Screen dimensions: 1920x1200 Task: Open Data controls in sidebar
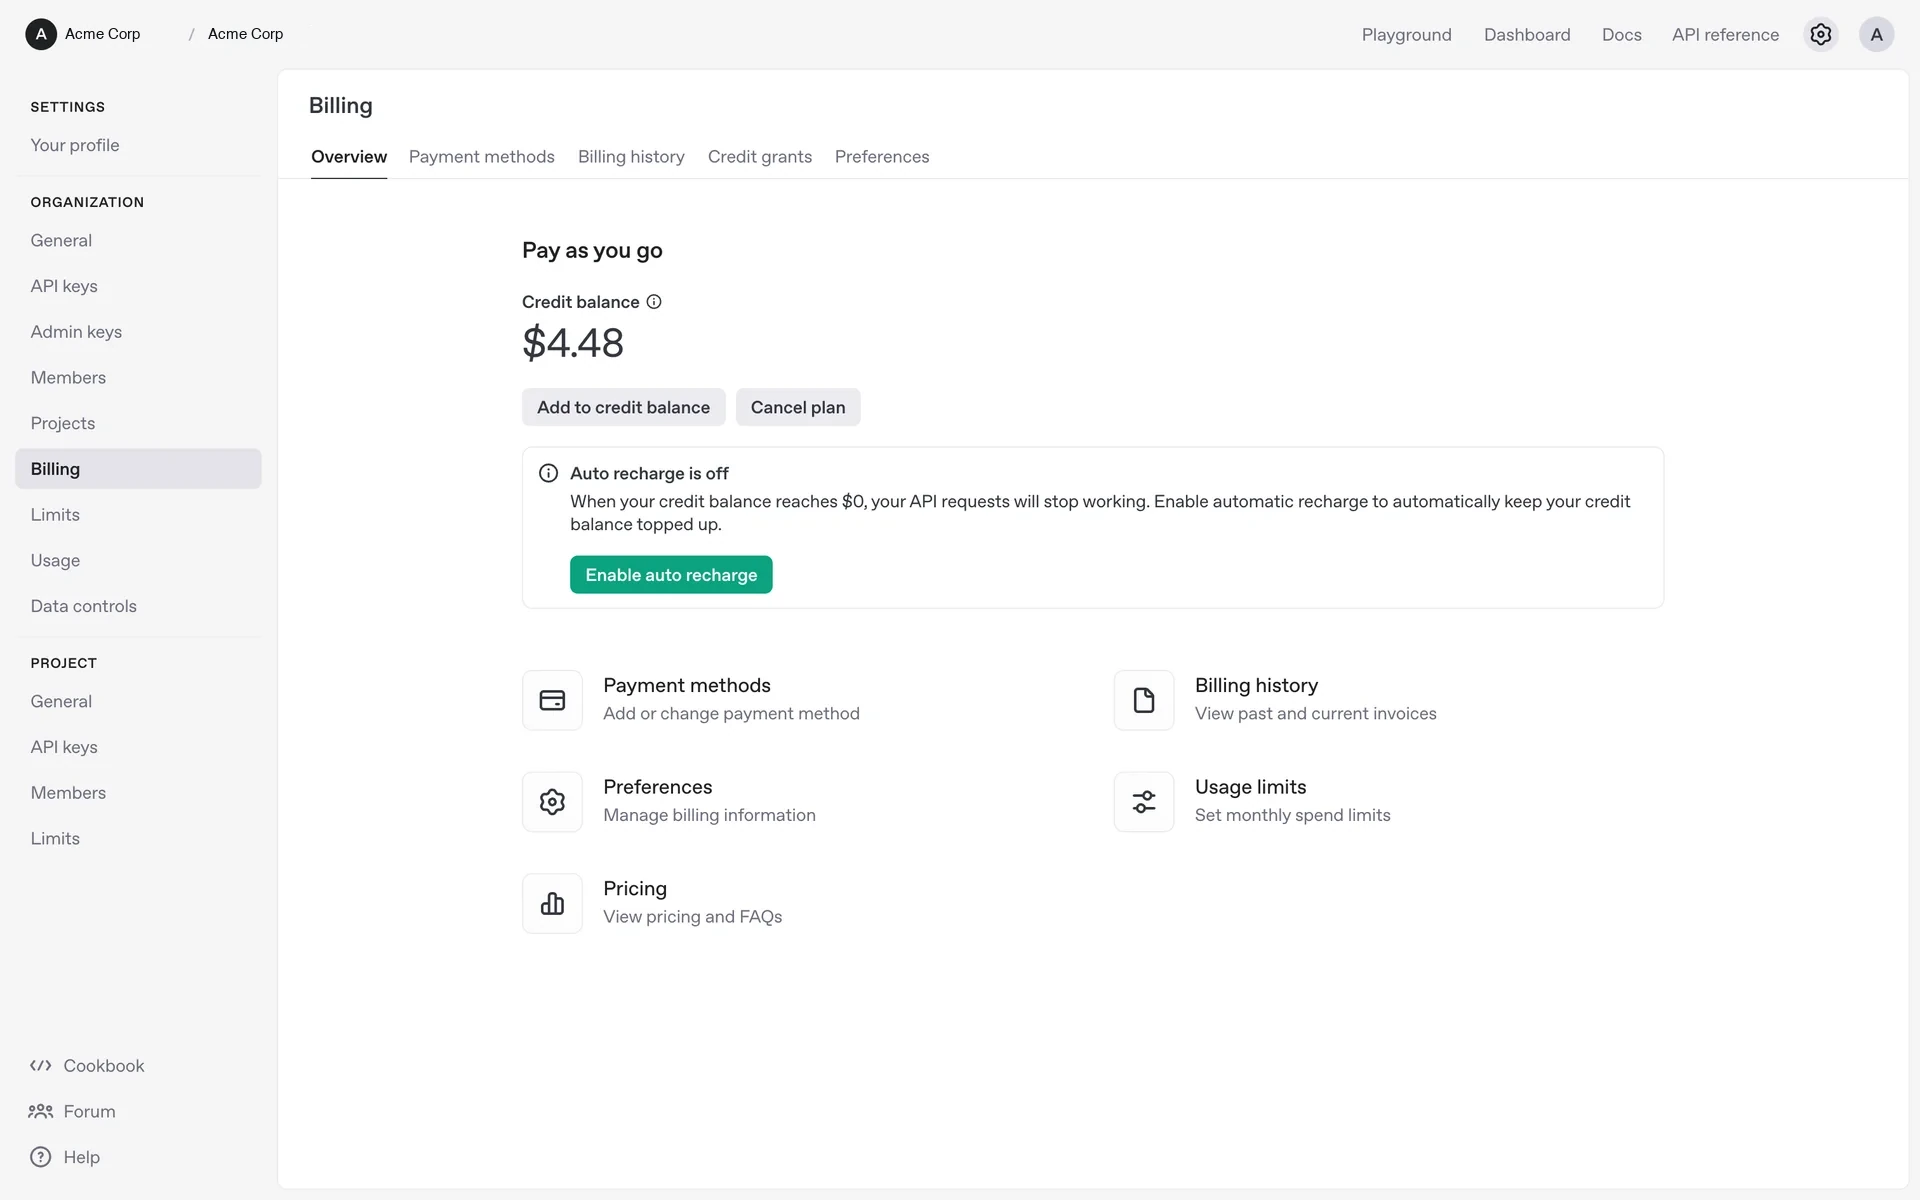(x=138, y=606)
